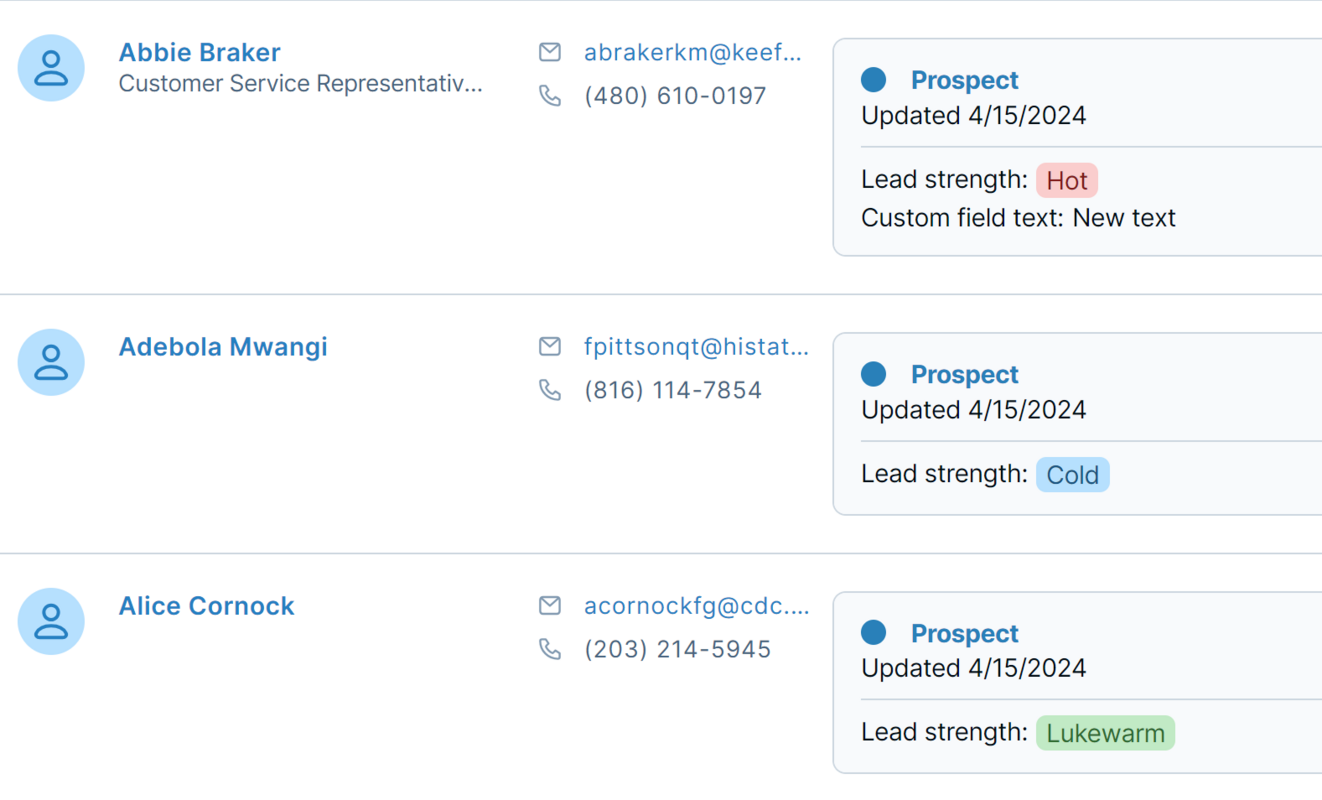Click the phone icon beside (203) 214-5945
This screenshot has height=800, width=1322.
click(x=551, y=649)
